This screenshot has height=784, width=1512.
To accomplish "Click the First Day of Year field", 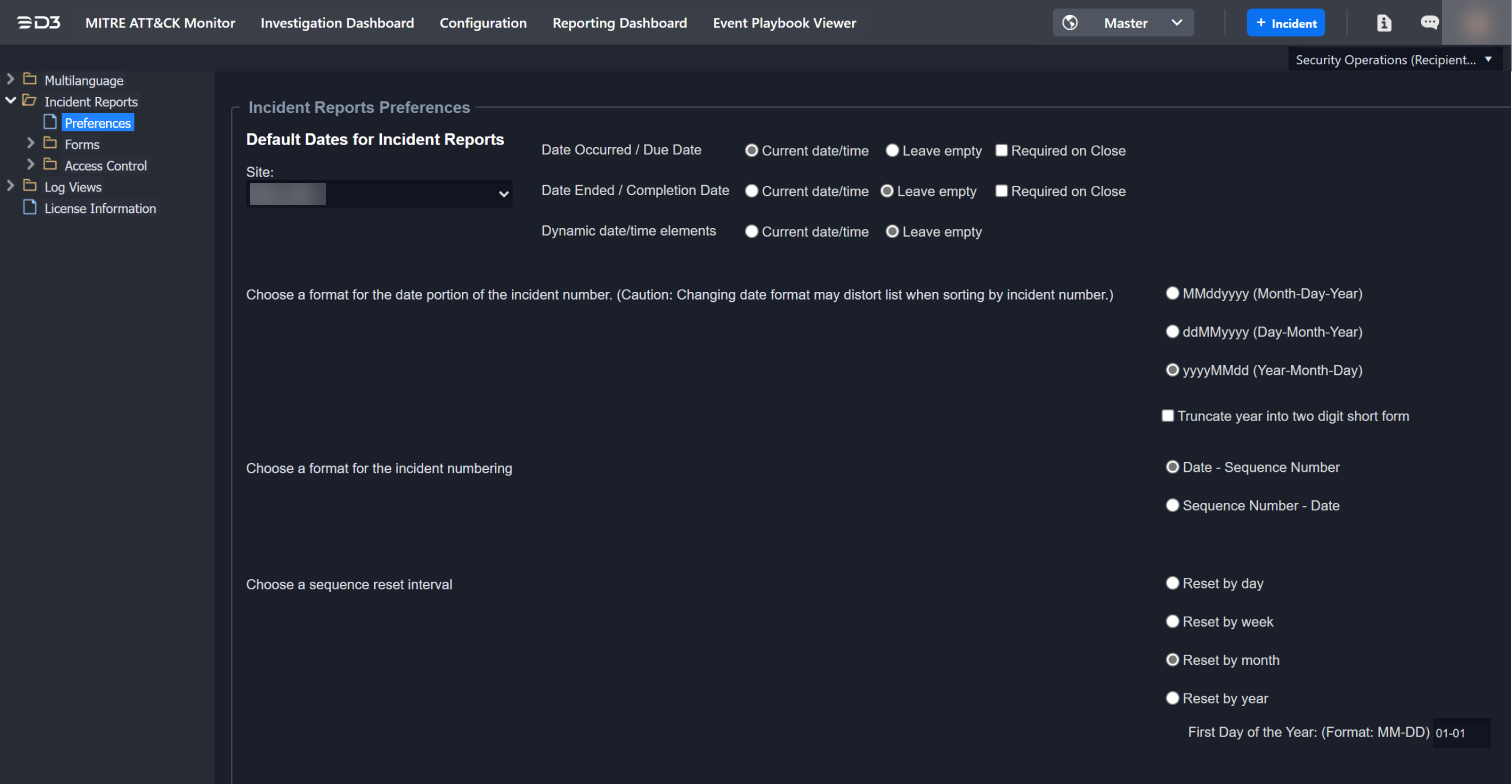I will [1460, 733].
